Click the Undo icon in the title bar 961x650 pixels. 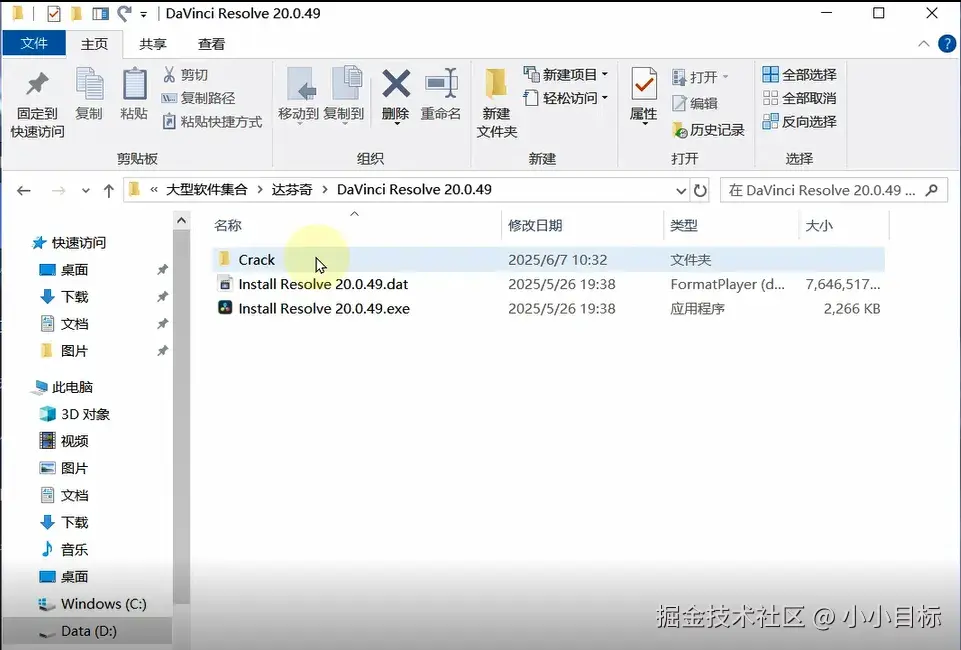(124, 13)
